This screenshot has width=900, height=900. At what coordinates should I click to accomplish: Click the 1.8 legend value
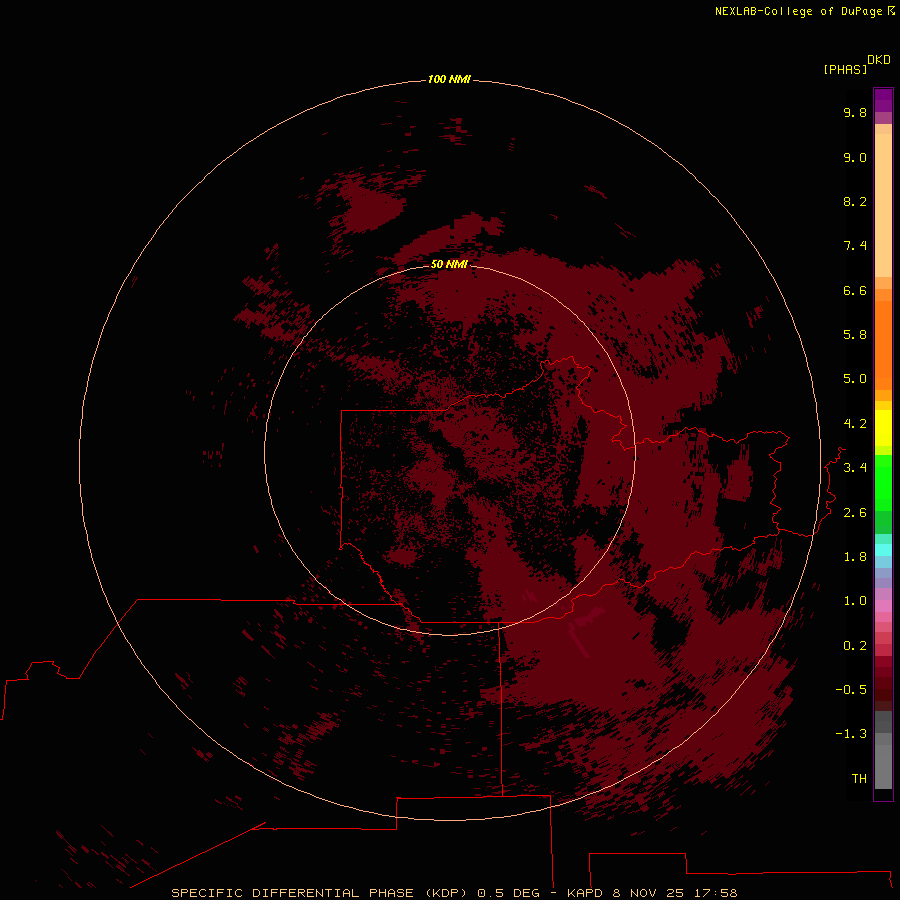click(855, 557)
